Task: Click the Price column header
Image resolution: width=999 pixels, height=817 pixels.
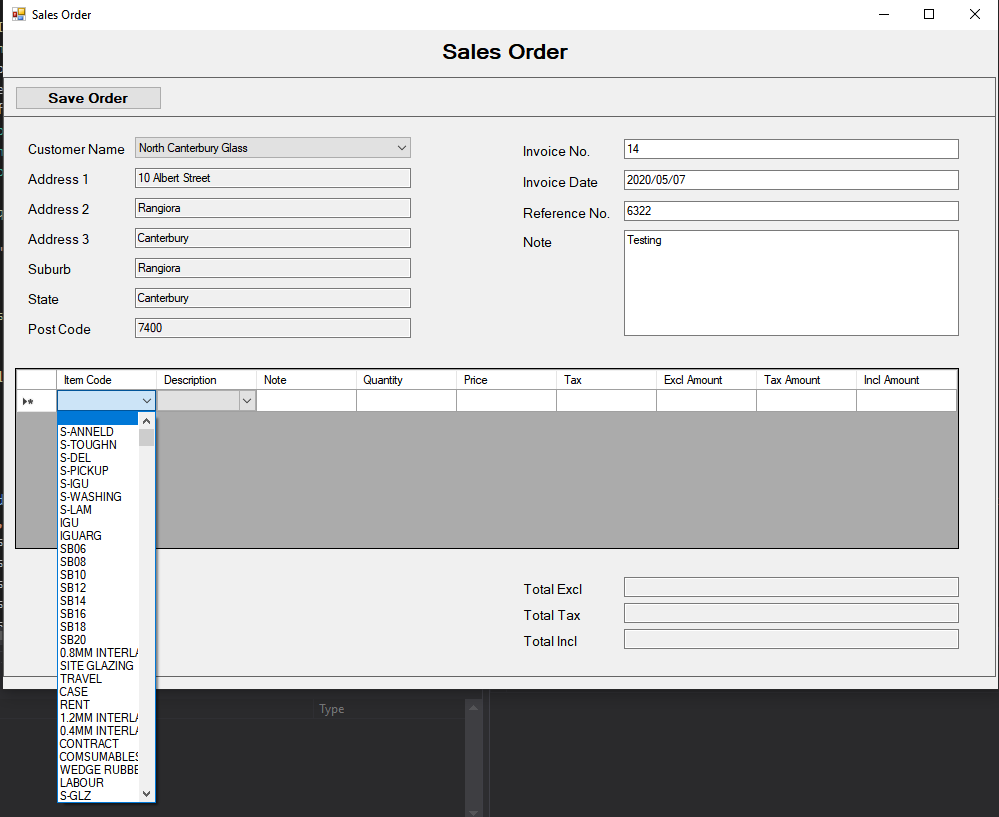Action: coord(507,380)
